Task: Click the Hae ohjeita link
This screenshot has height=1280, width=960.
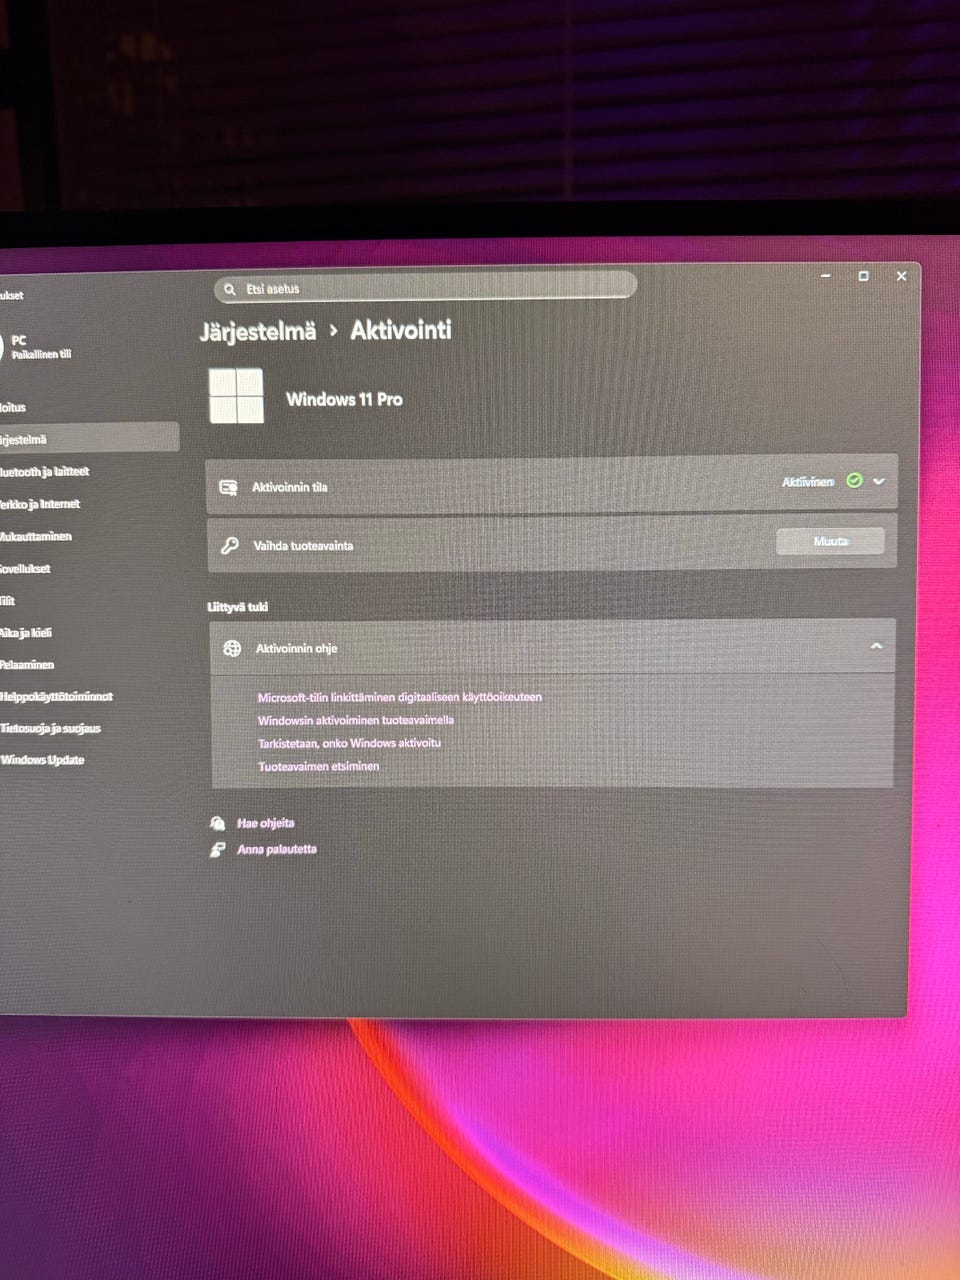Action: coord(265,823)
